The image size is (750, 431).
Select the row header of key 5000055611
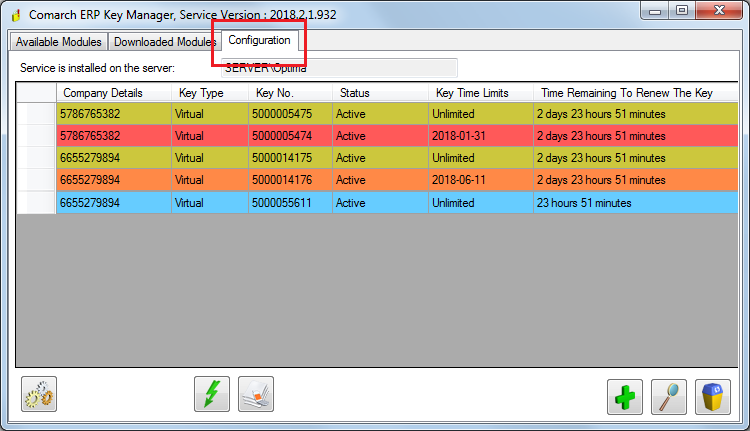36,203
